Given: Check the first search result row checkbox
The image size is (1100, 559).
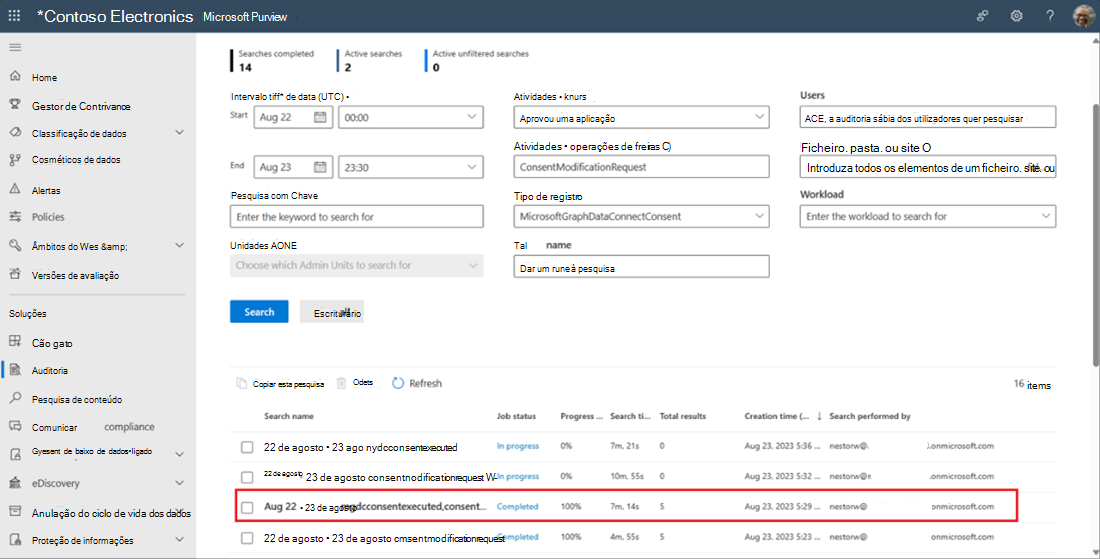Looking at the screenshot, I should 247,447.
